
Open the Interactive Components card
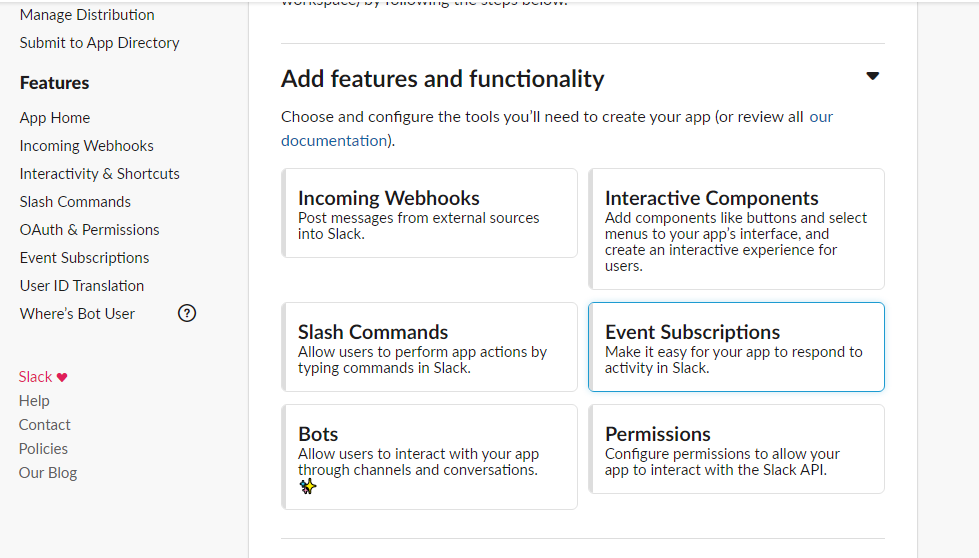(736, 229)
